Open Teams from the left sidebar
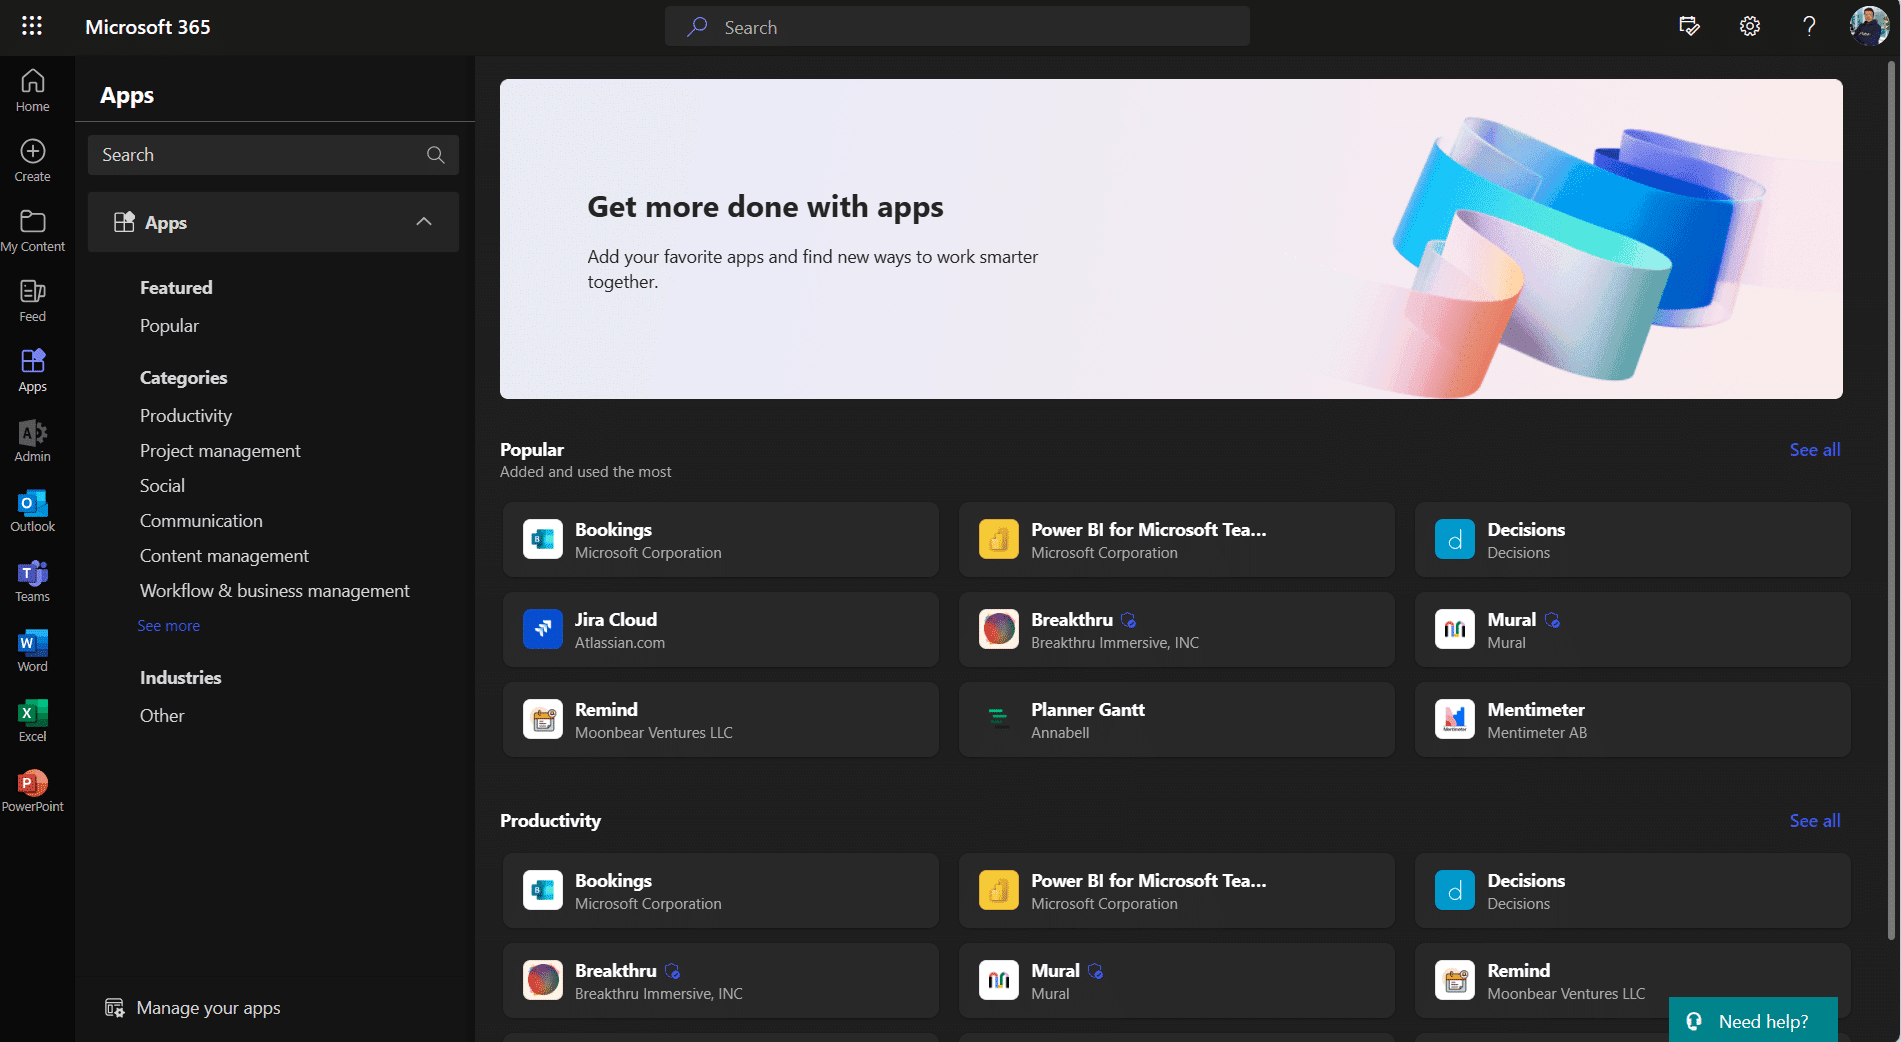 click(x=32, y=580)
